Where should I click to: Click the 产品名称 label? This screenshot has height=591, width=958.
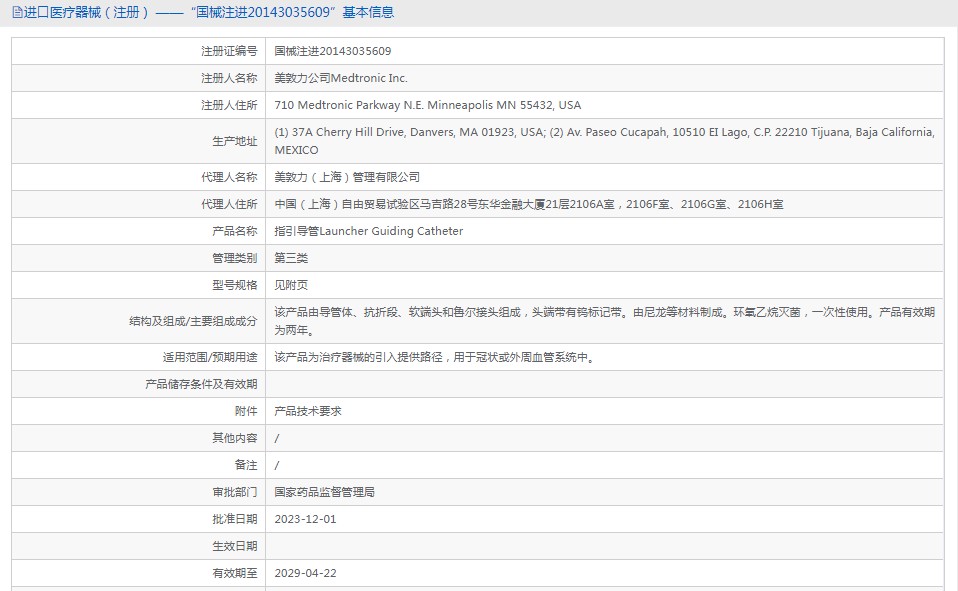click(x=235, y=231)
